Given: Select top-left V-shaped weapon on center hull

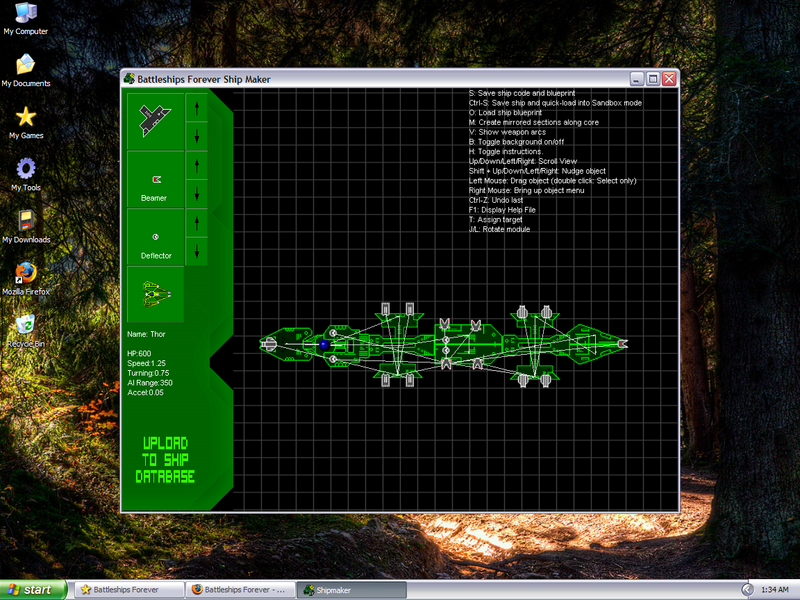Looking at the screenshot, I should tap(445, 324).
